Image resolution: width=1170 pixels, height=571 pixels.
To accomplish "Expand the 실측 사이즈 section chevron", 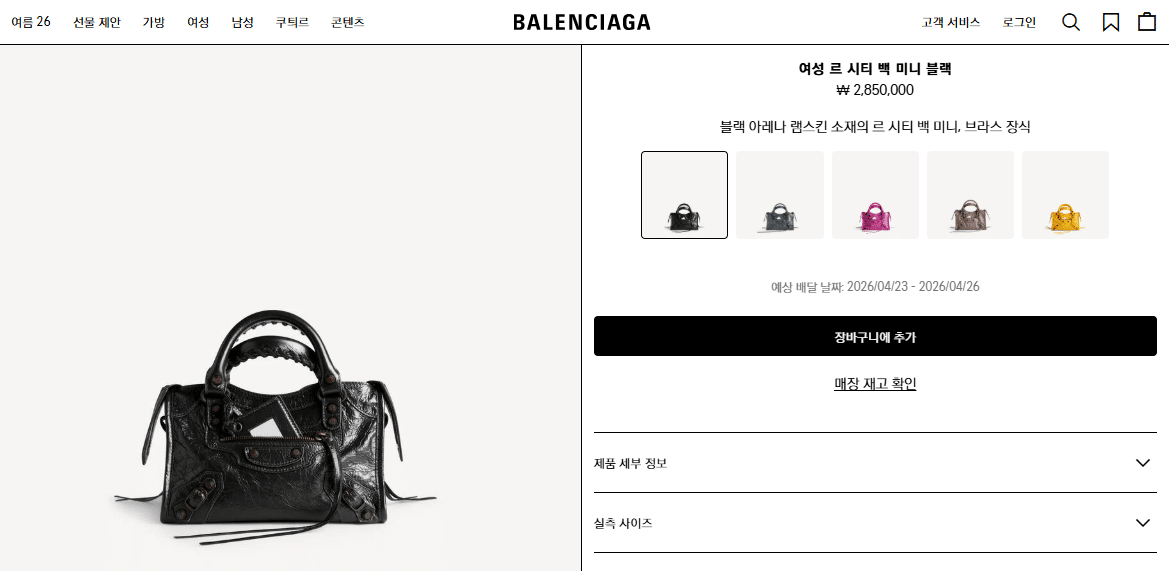I will [1142, 522].
